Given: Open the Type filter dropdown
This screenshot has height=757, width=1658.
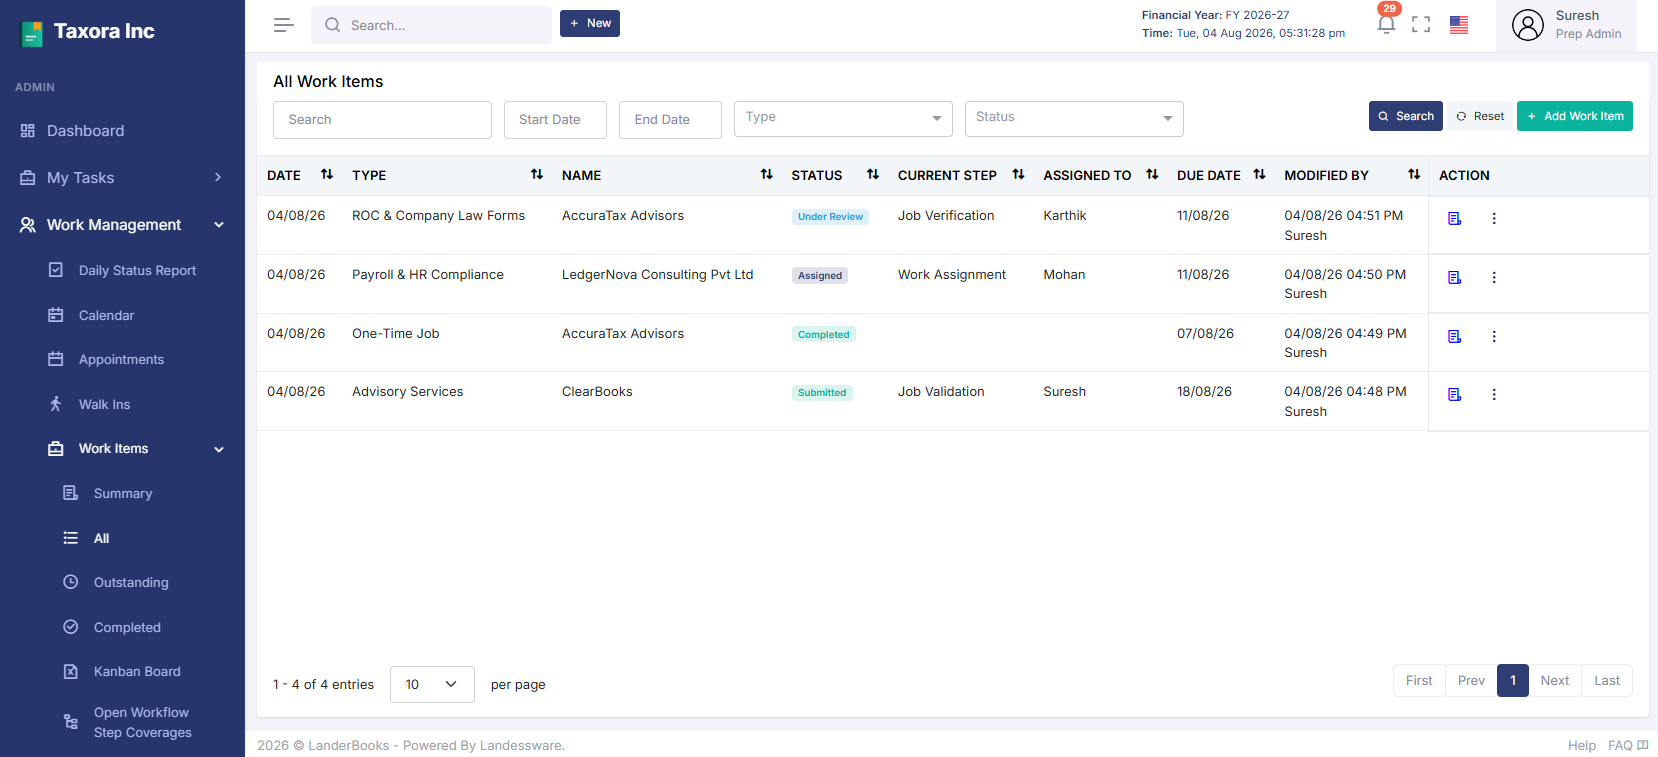Looking at the screenshot, I should pos(843,118).
